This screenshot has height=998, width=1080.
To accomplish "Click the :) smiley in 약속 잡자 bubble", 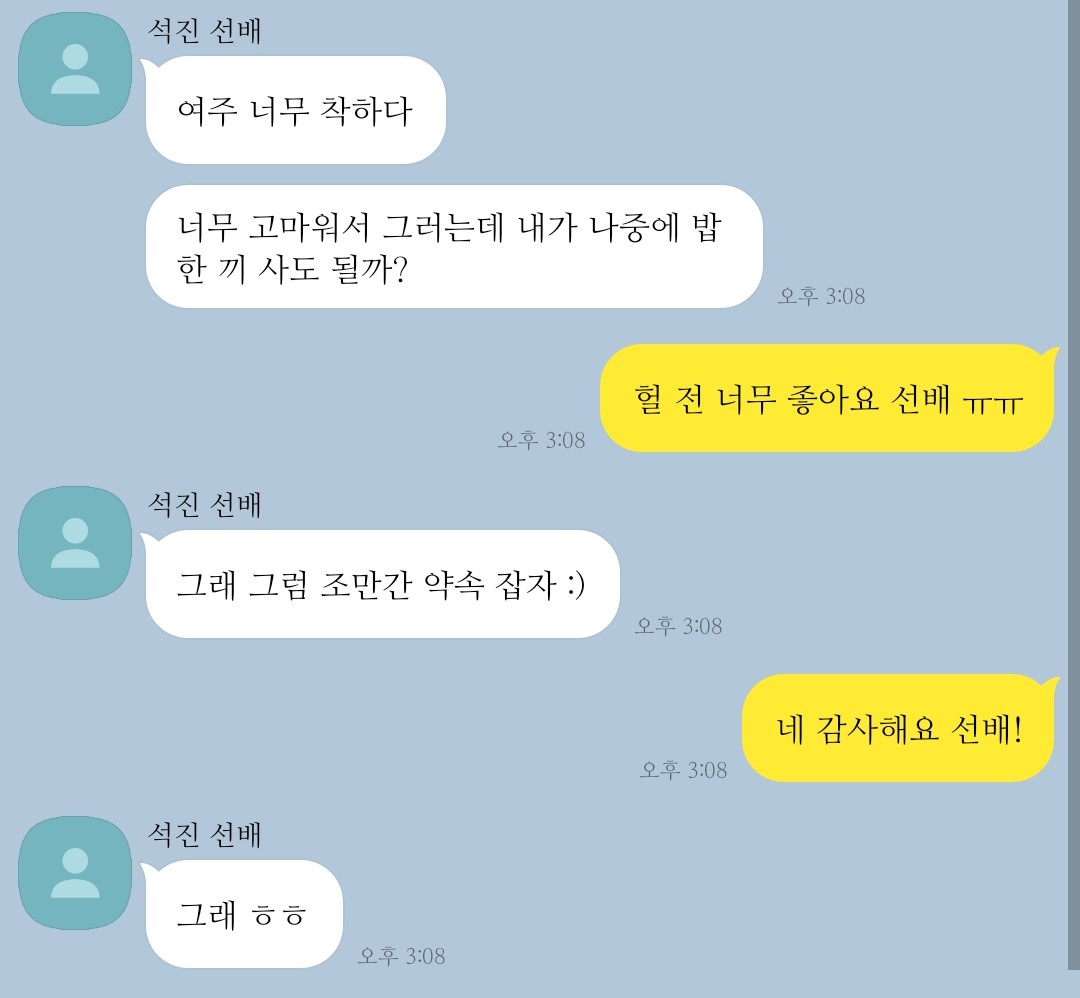I will (x=577, y=585).
